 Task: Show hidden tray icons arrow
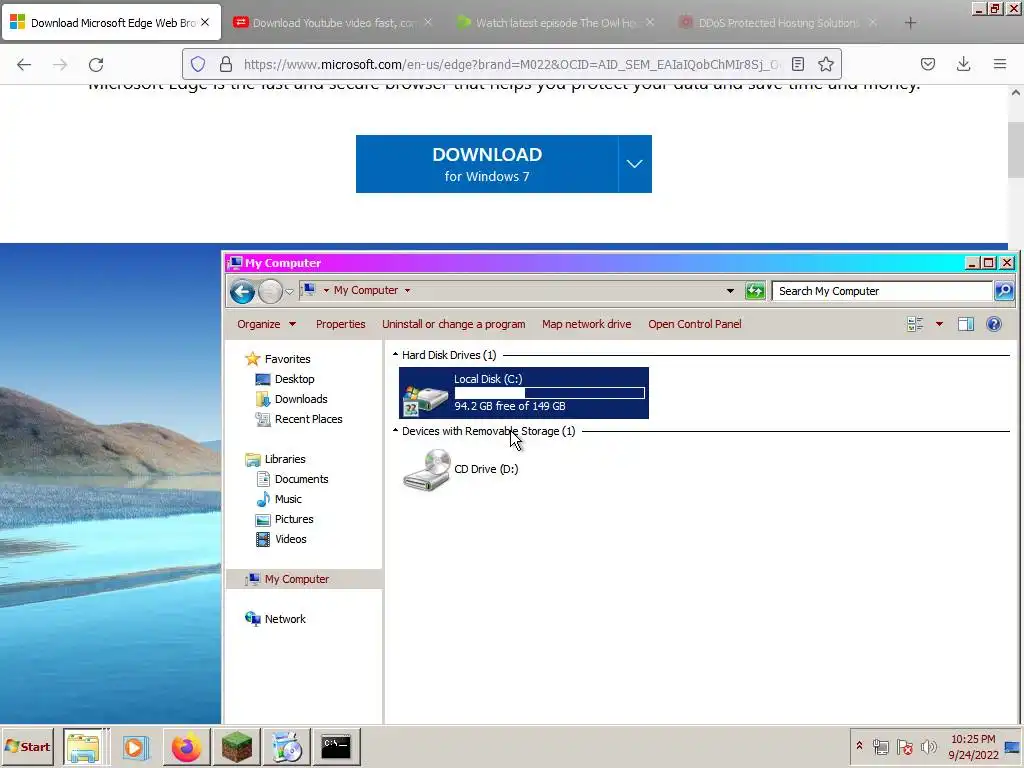(x=859, y=746)
